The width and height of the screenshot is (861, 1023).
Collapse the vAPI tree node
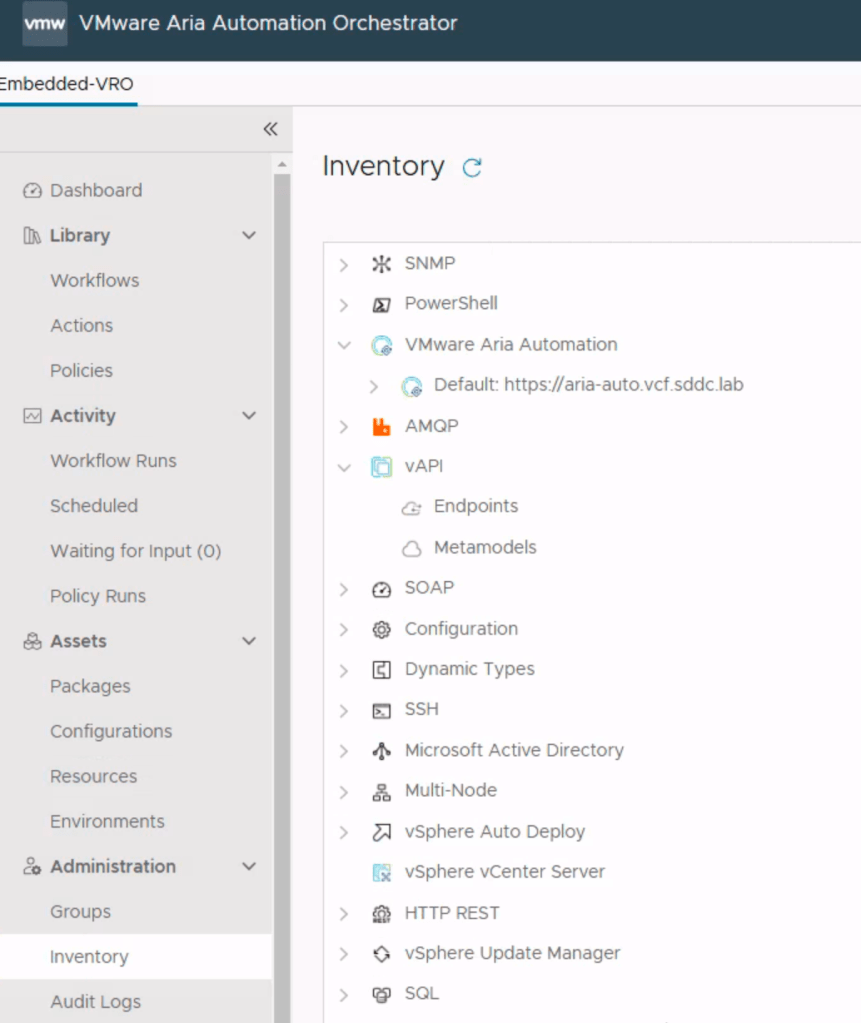(x=344, y=467)
